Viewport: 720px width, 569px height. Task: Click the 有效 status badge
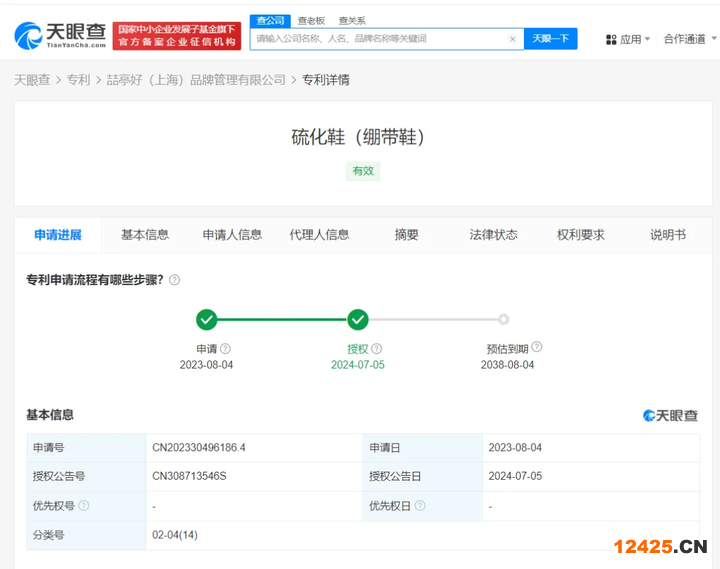click(363, 171)
